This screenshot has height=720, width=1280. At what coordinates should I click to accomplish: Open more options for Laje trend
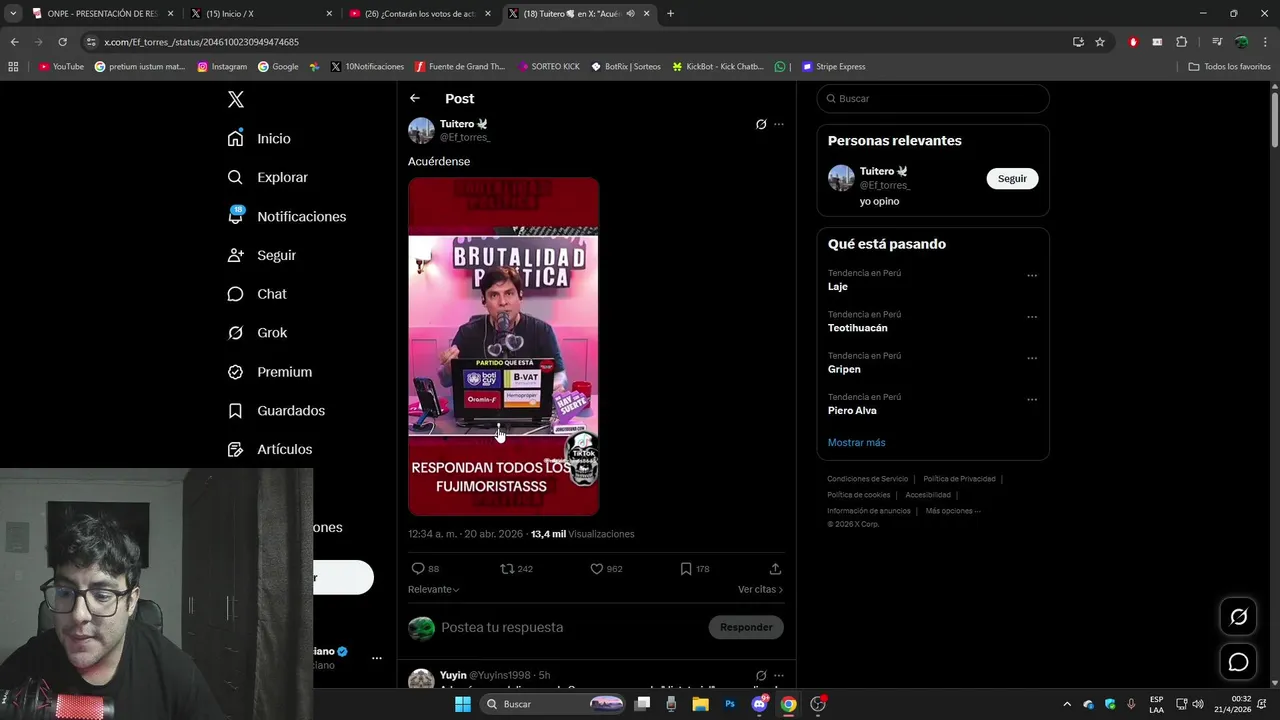tap(1032, 275)
